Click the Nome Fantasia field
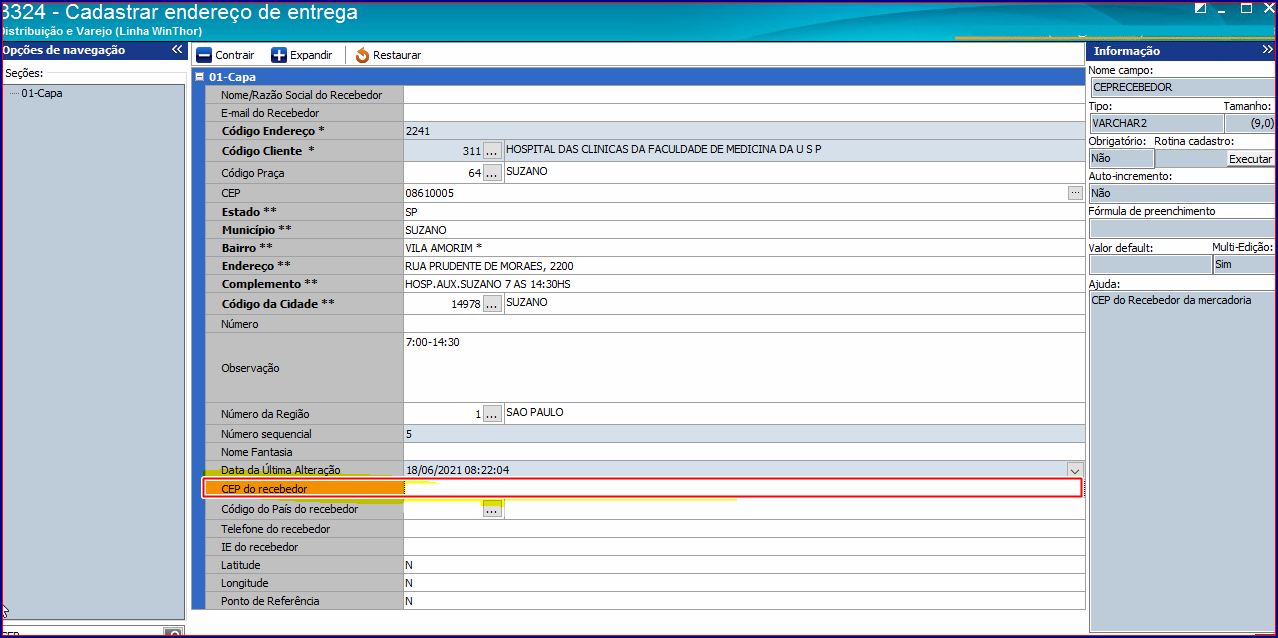Image resolution: width=1278 pixels, height=638 pixels. click(x=744, y=452)
